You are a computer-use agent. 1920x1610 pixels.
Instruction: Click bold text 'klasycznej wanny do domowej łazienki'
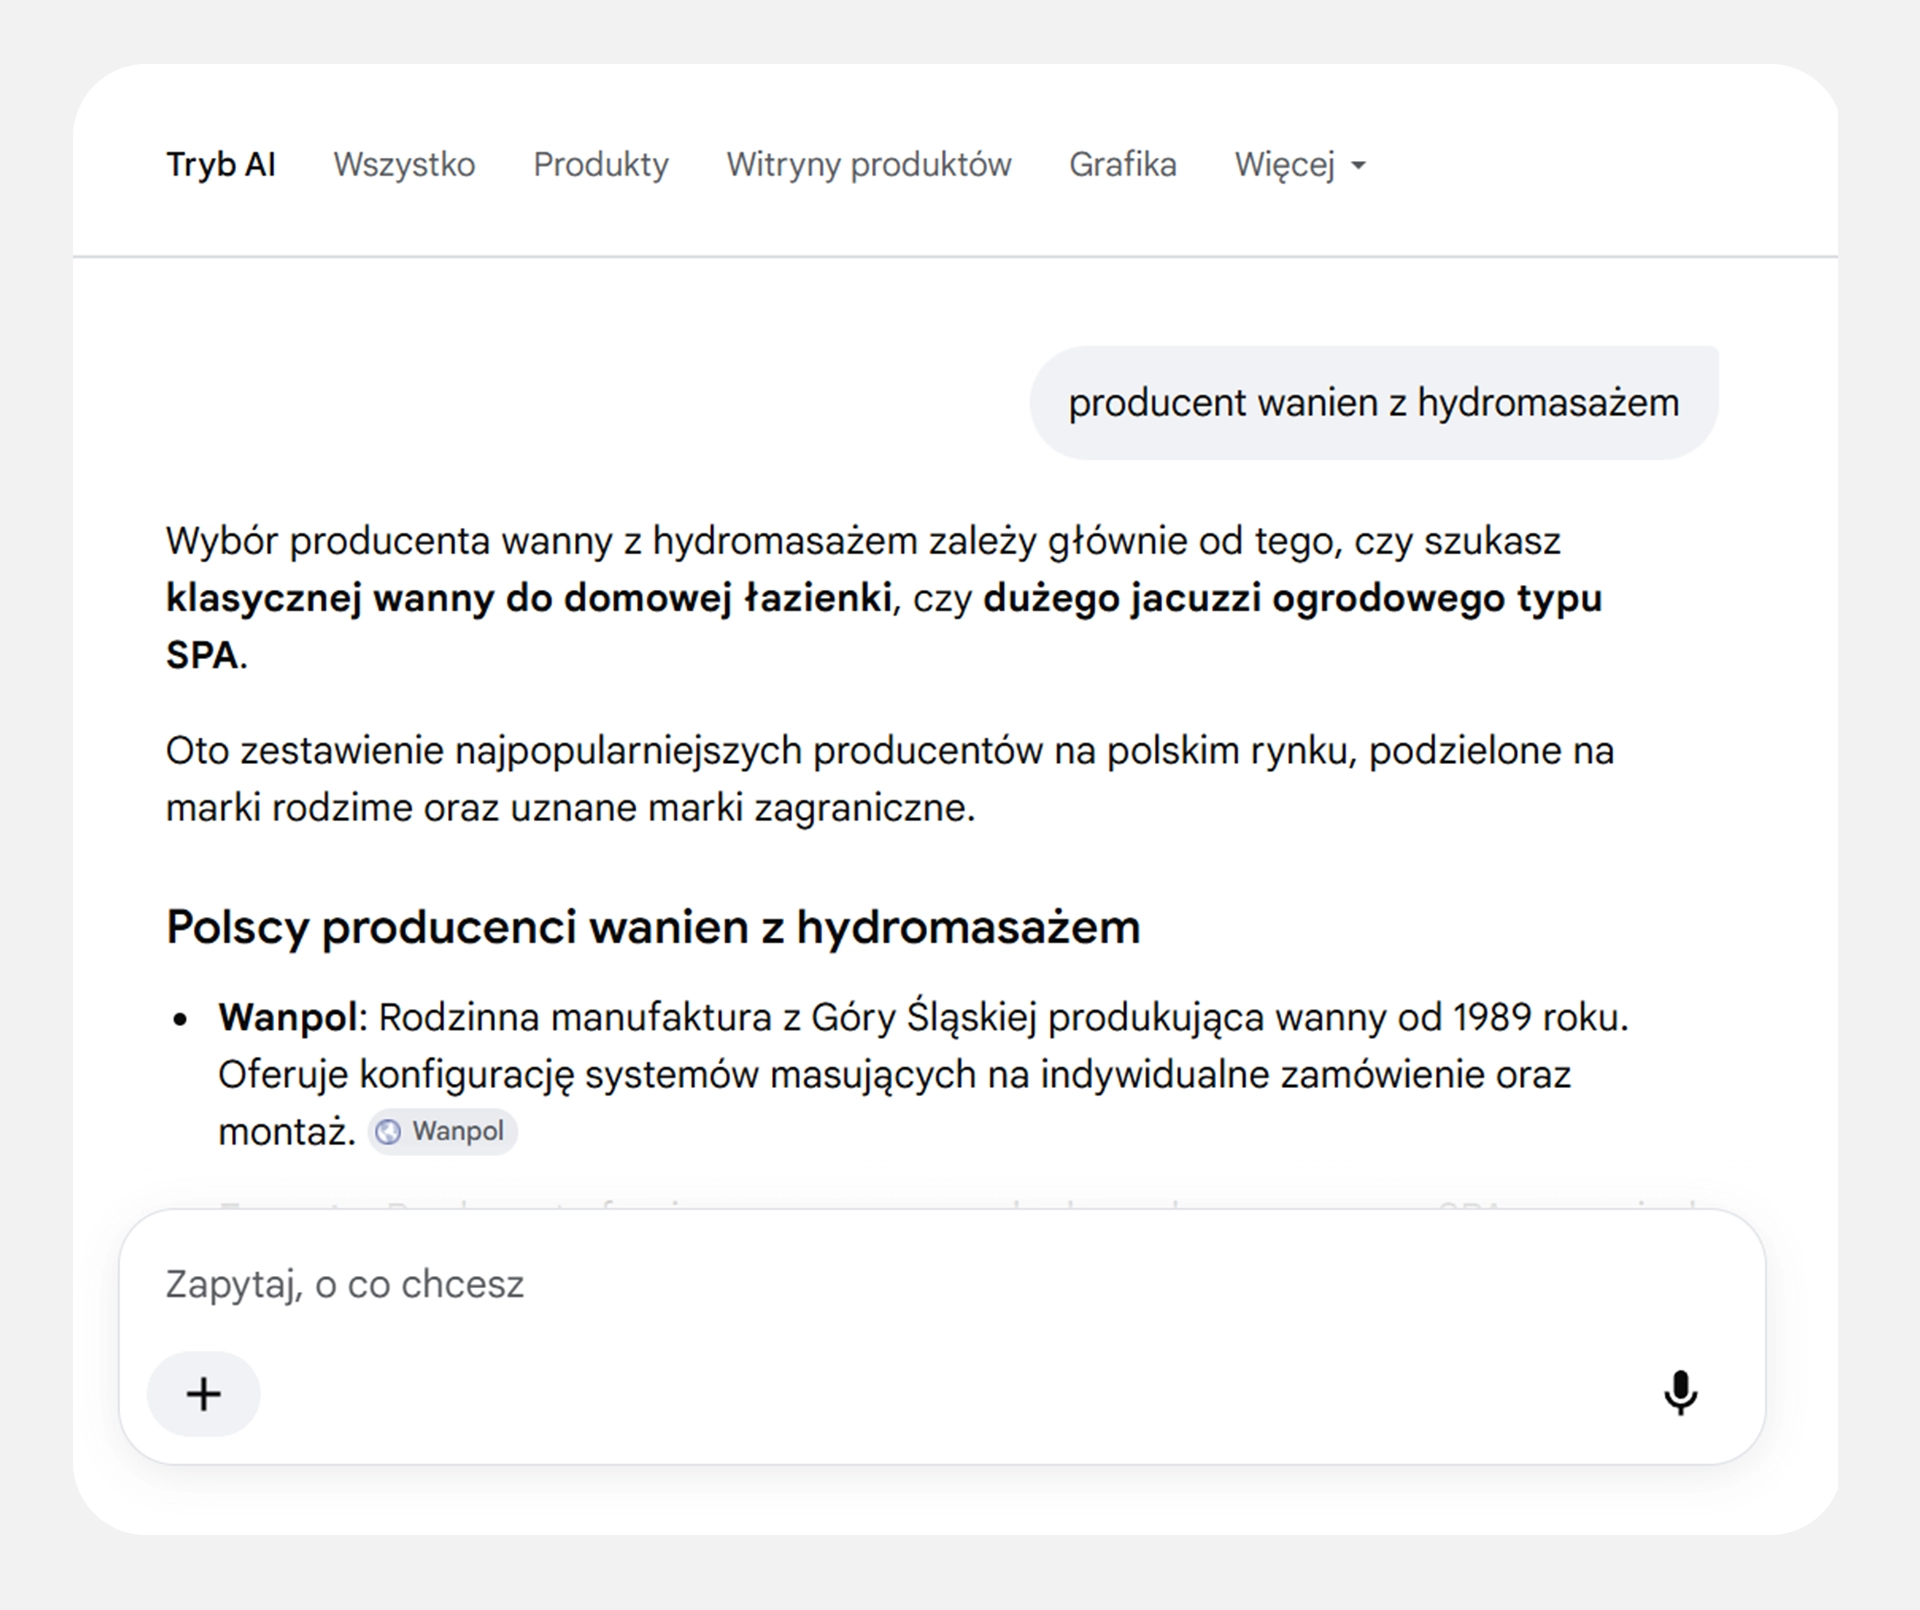529,598
